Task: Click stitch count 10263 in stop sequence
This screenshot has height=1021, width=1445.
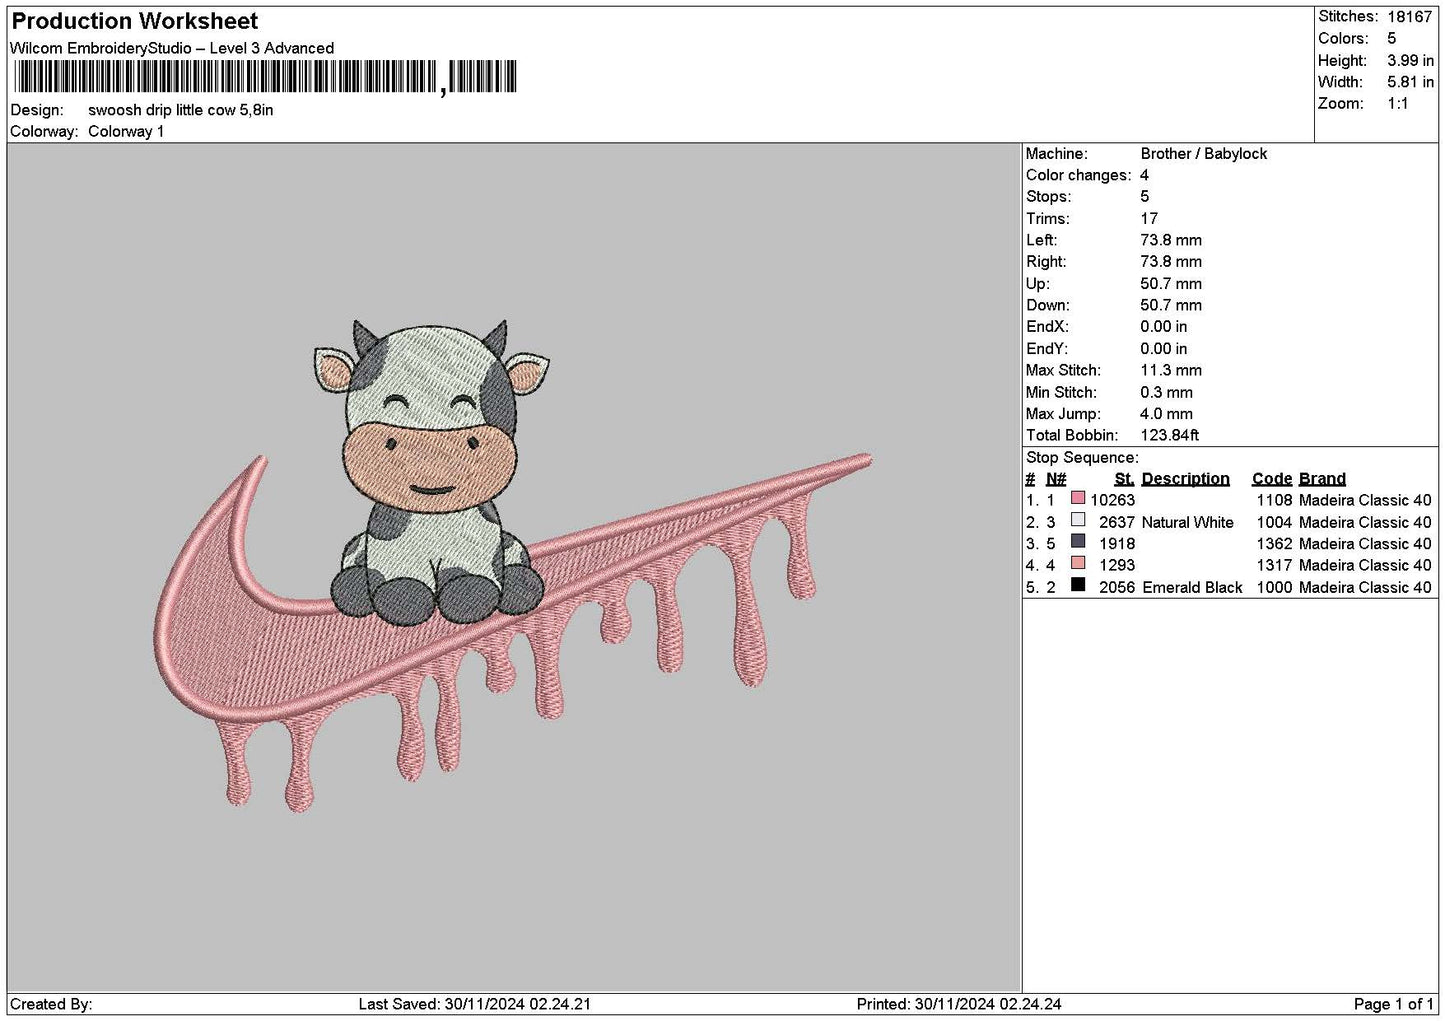Action: pyautogui.click(x=1113, y=500)
